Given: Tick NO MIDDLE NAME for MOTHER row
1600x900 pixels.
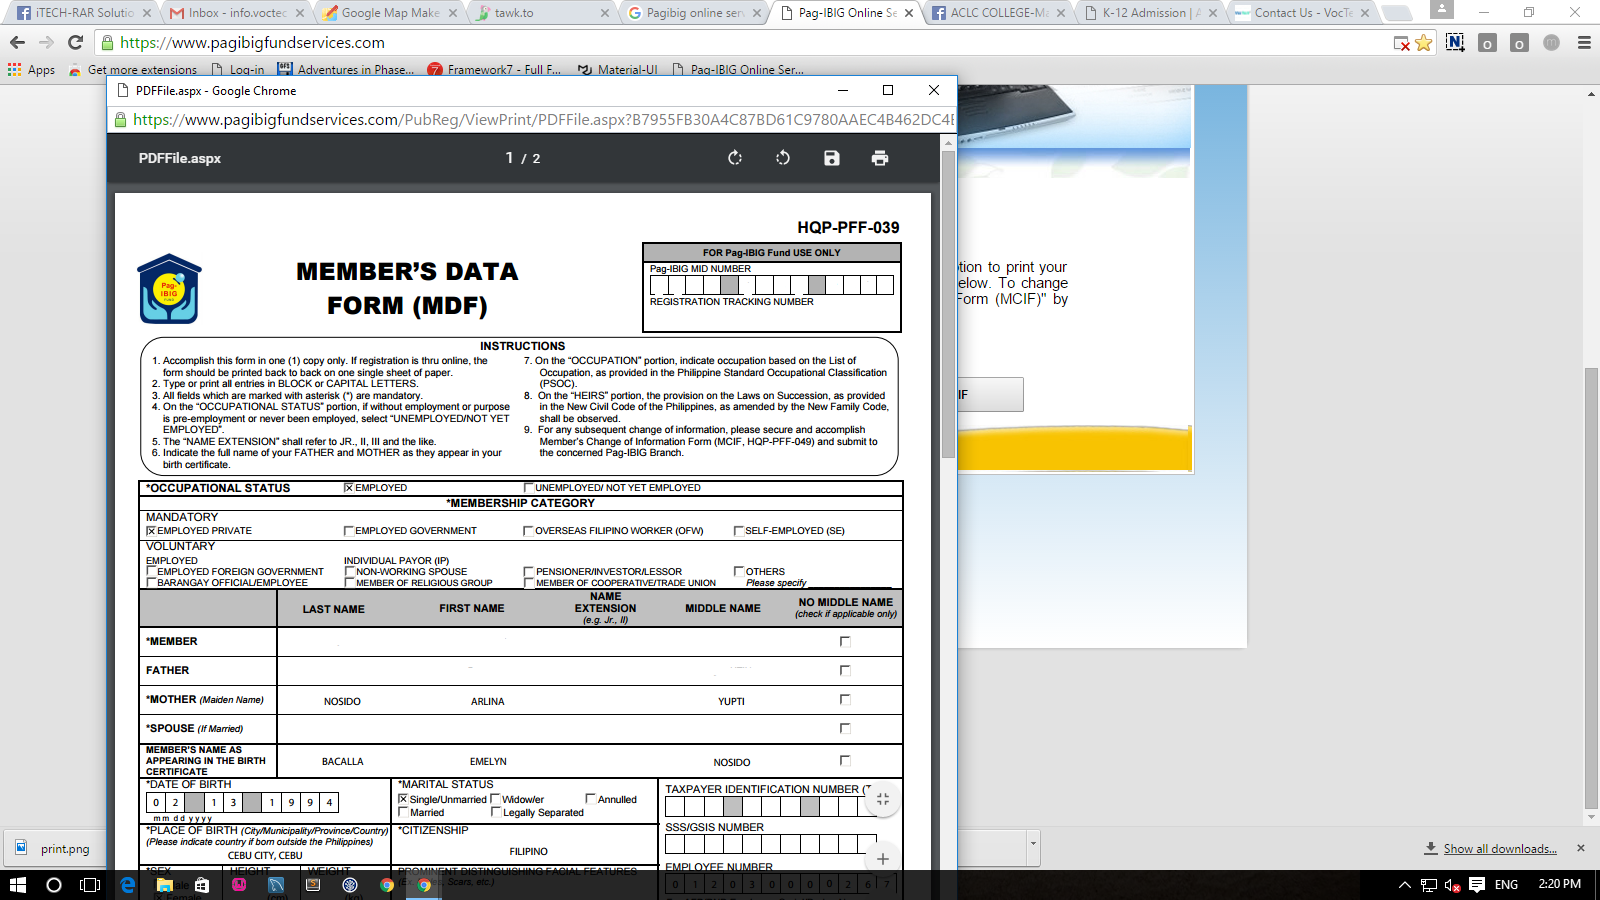Looking at the screenshot, I should tap(845, 699).
